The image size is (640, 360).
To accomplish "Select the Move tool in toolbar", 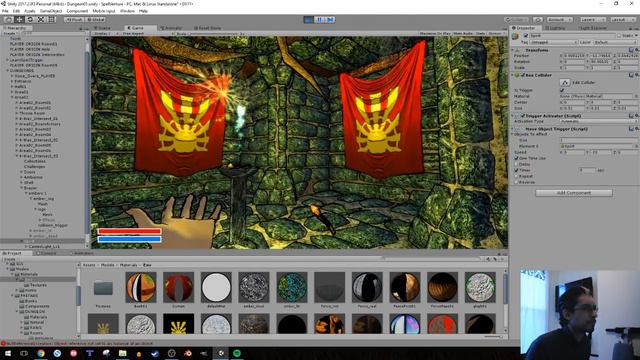I will [19, 19].
